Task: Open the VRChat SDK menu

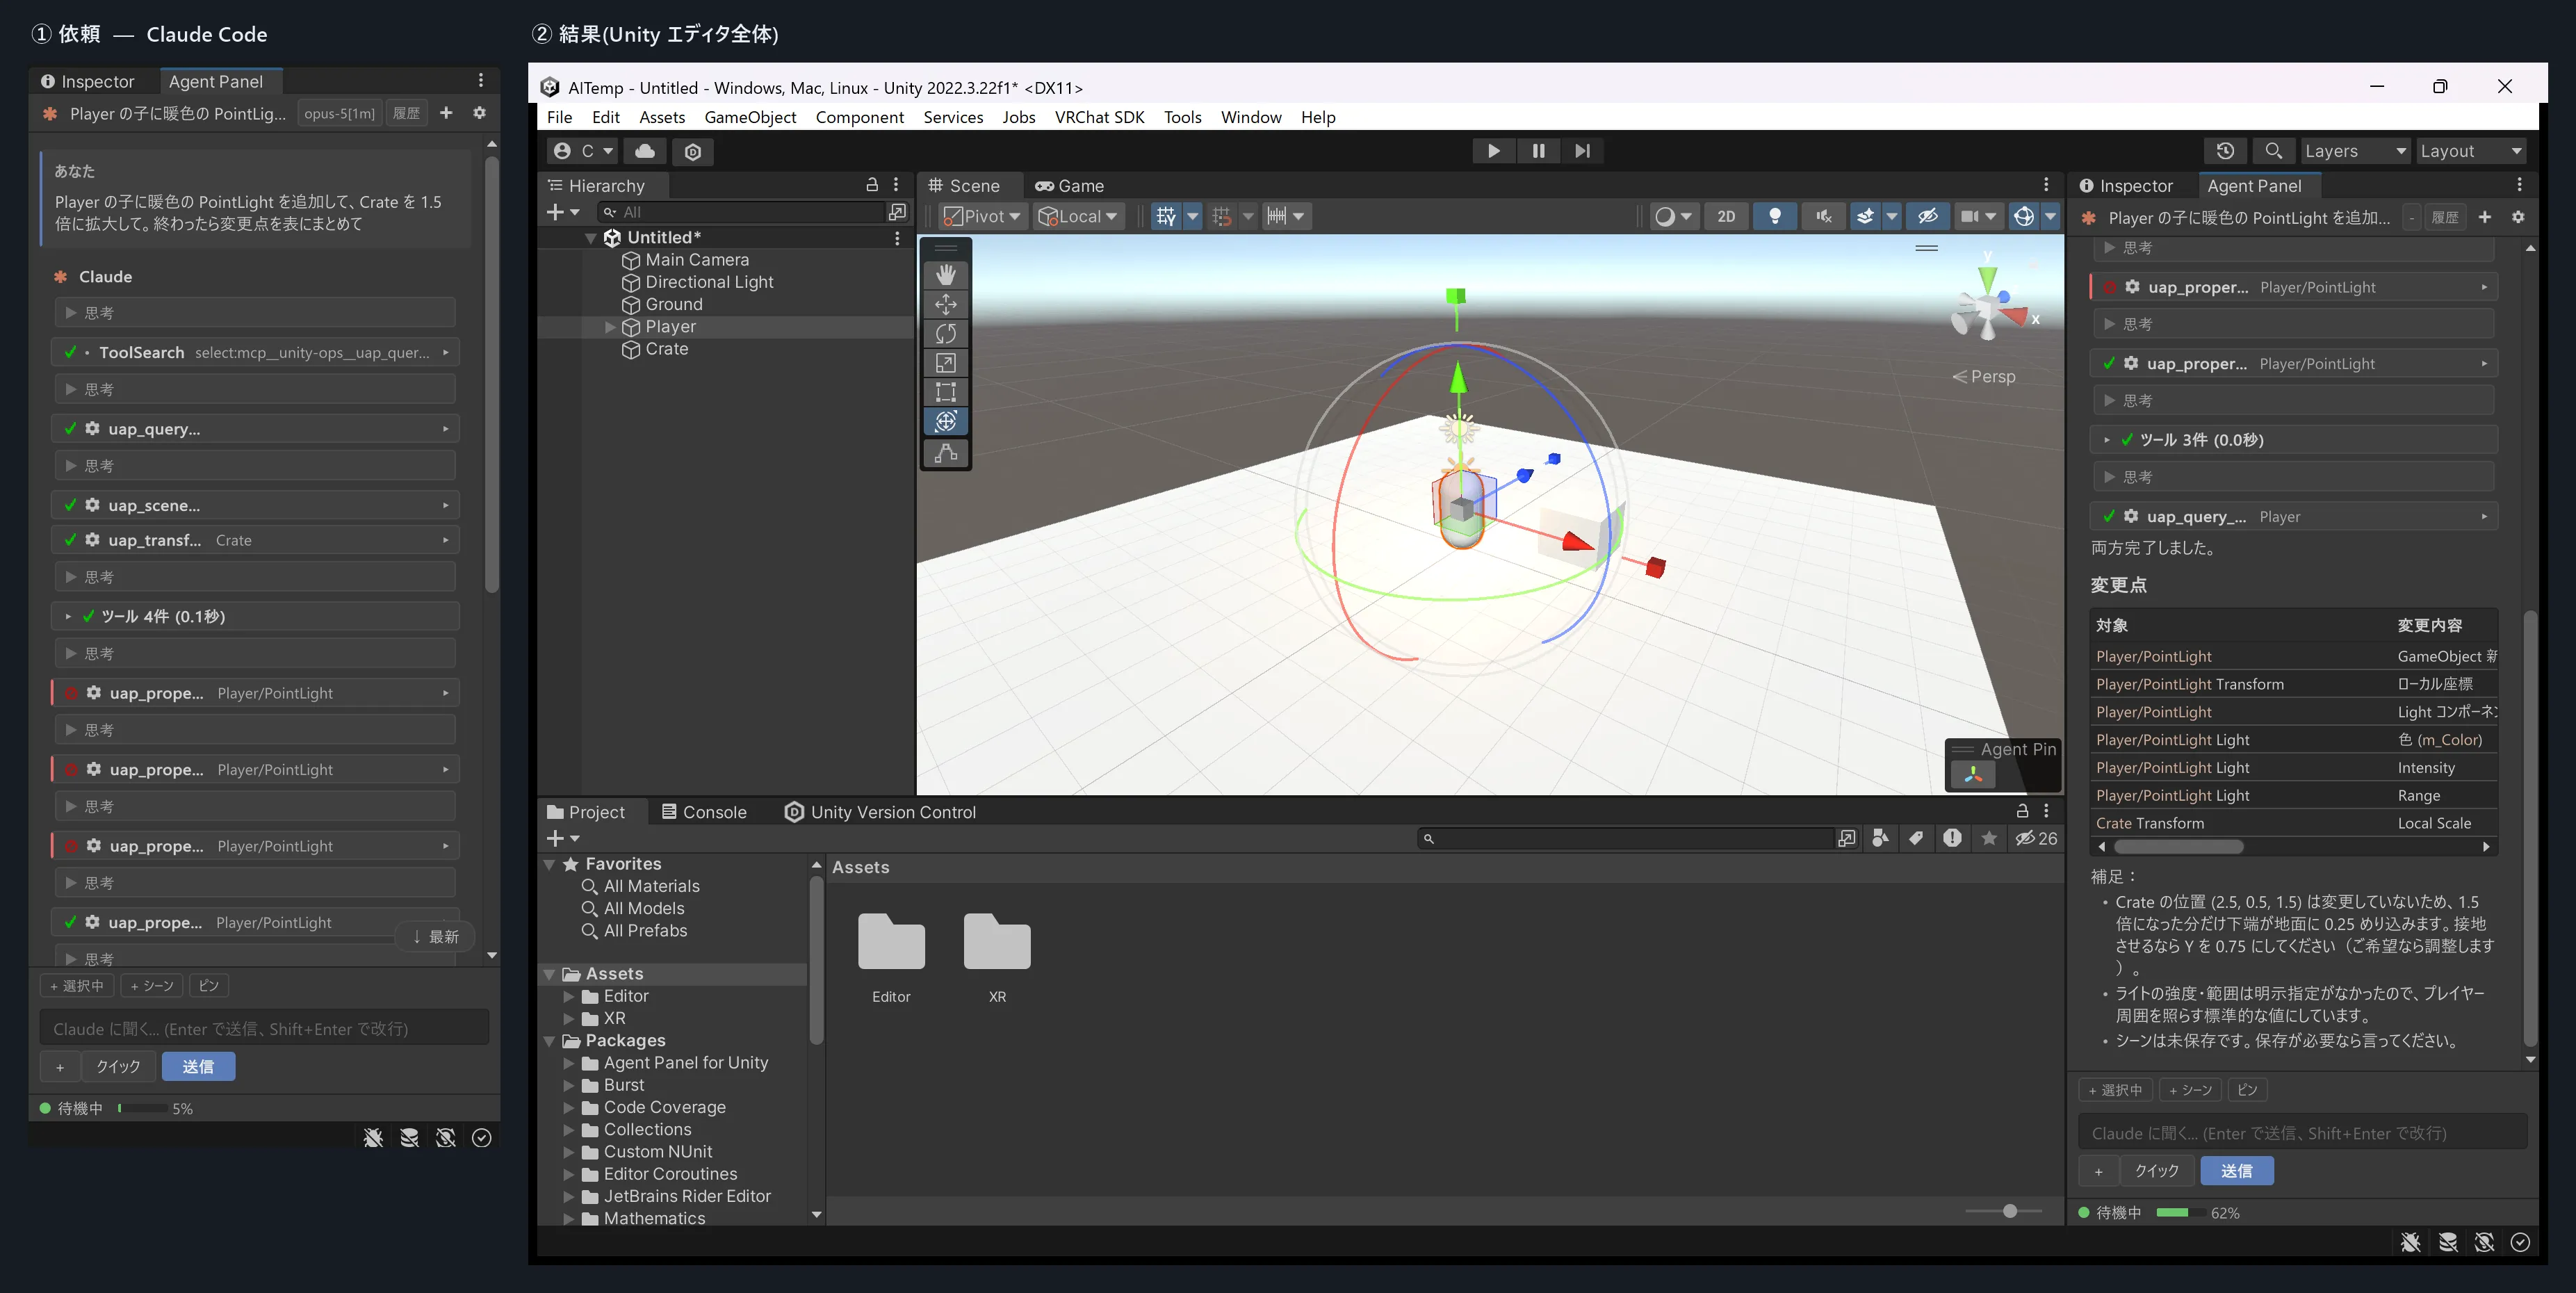Action: click(1099, 117)
